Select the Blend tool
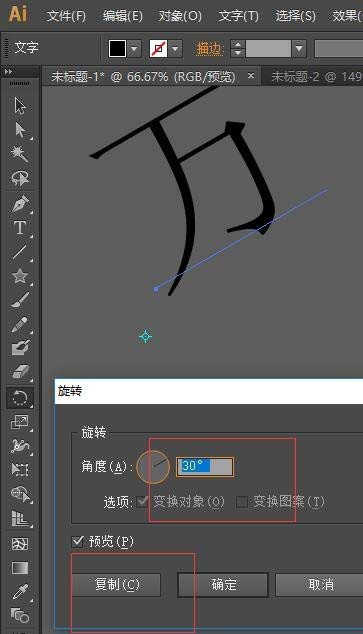Viewport: 363px width, 634px height. click(x=20, y=615)
